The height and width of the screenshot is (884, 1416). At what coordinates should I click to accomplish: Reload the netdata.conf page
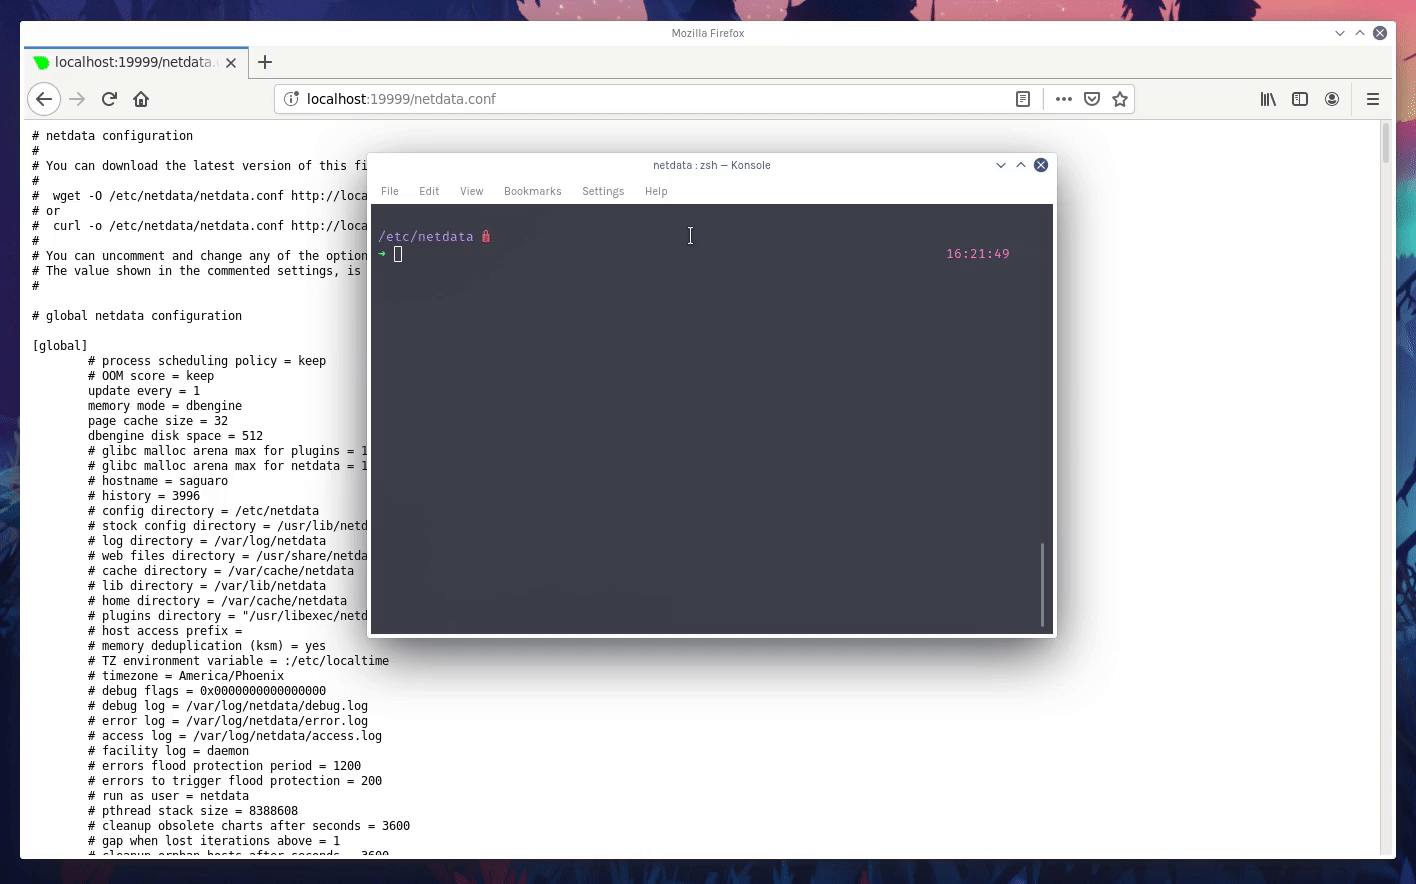pyautogui.click(x=109, y=99)
